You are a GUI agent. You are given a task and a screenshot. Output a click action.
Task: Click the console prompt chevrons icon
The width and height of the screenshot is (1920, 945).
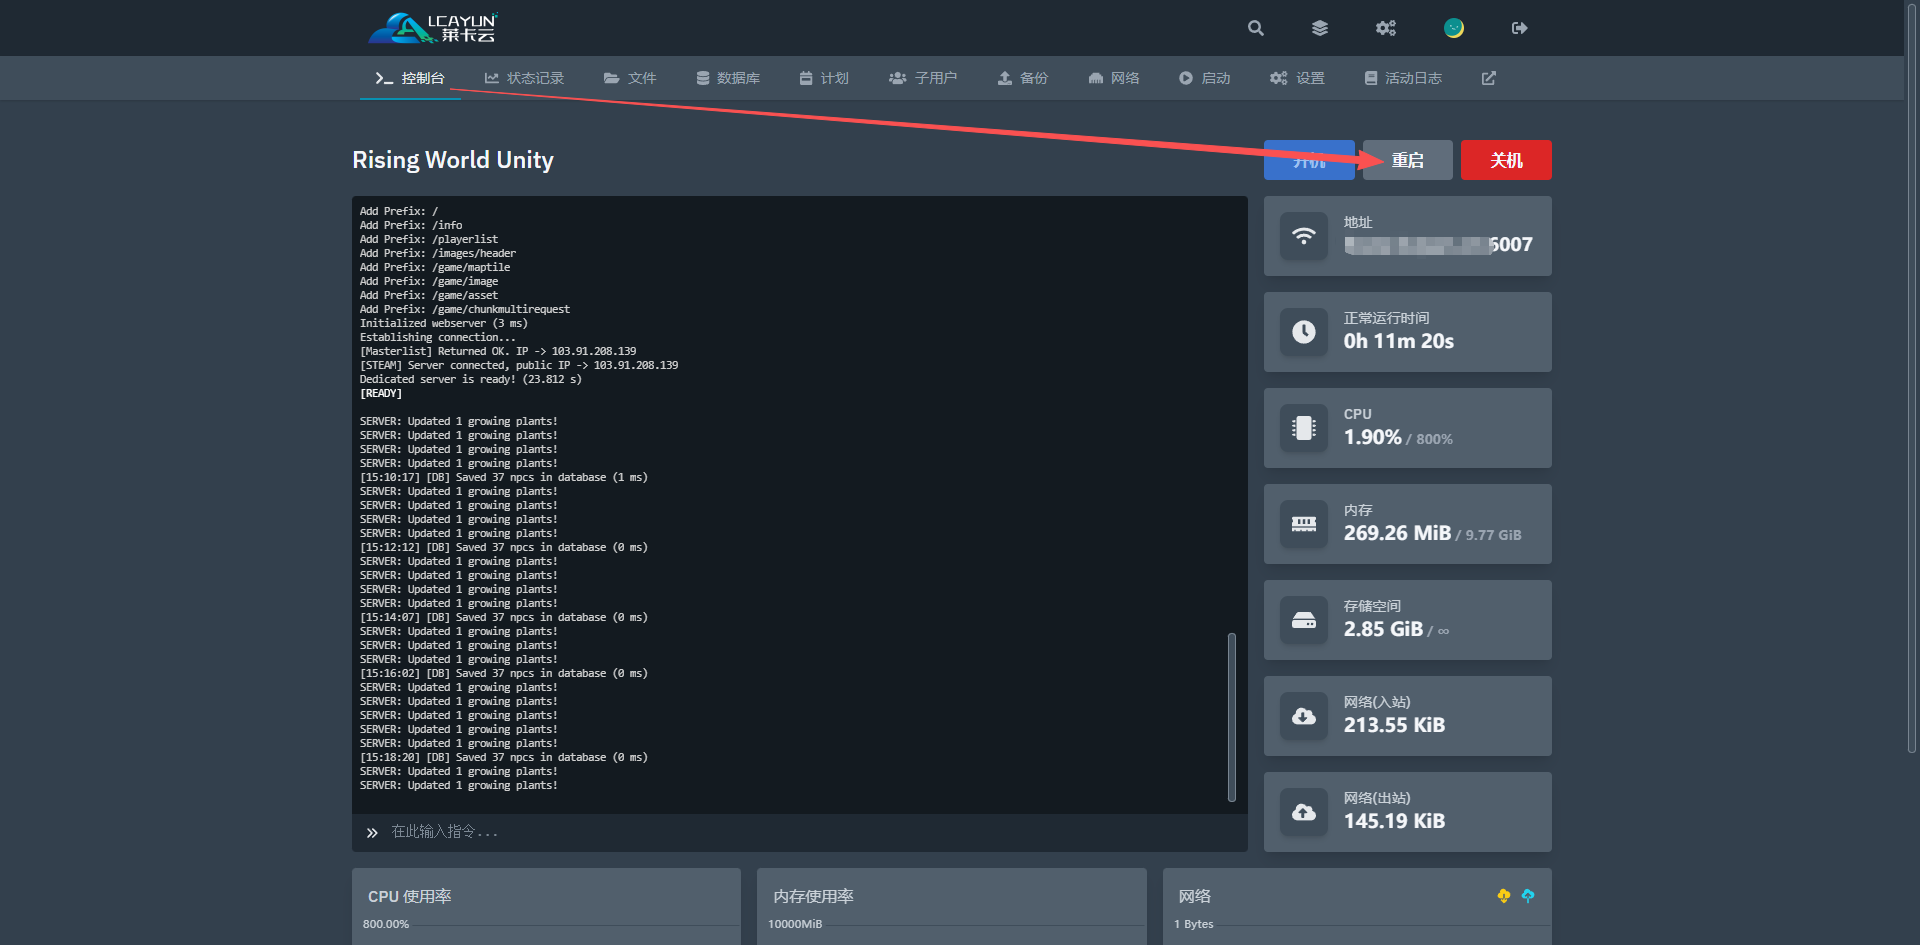(x=372, y=833)
